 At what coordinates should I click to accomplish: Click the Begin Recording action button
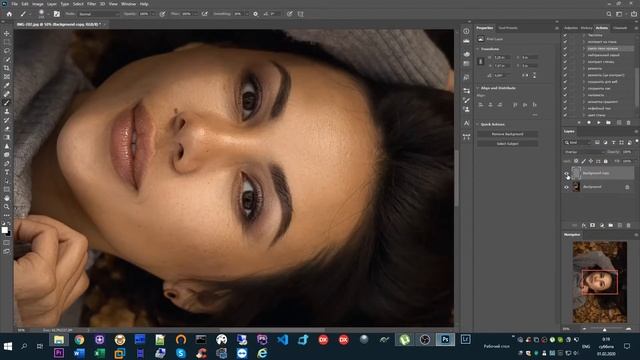[x=589, y=122]
